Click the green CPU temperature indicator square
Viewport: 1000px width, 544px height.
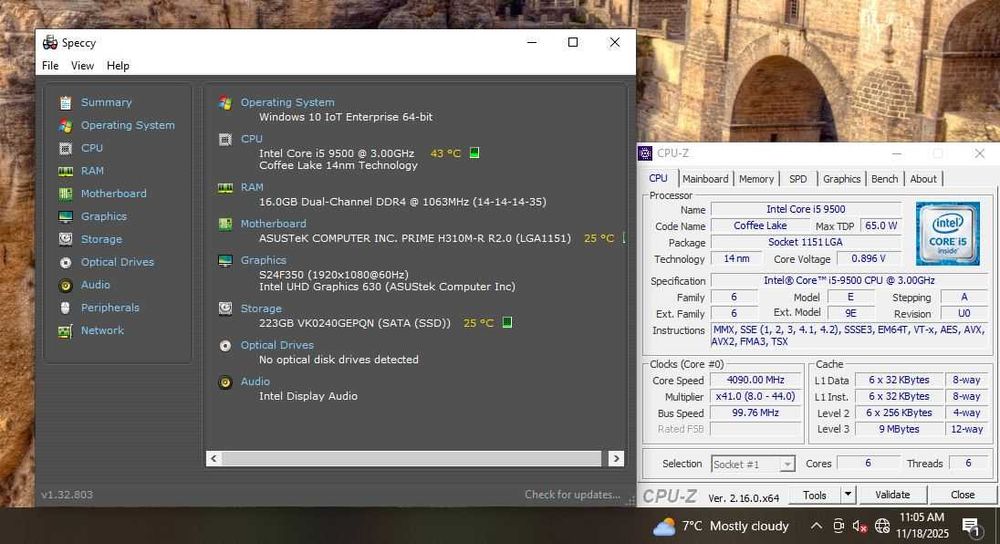(474, 152)
